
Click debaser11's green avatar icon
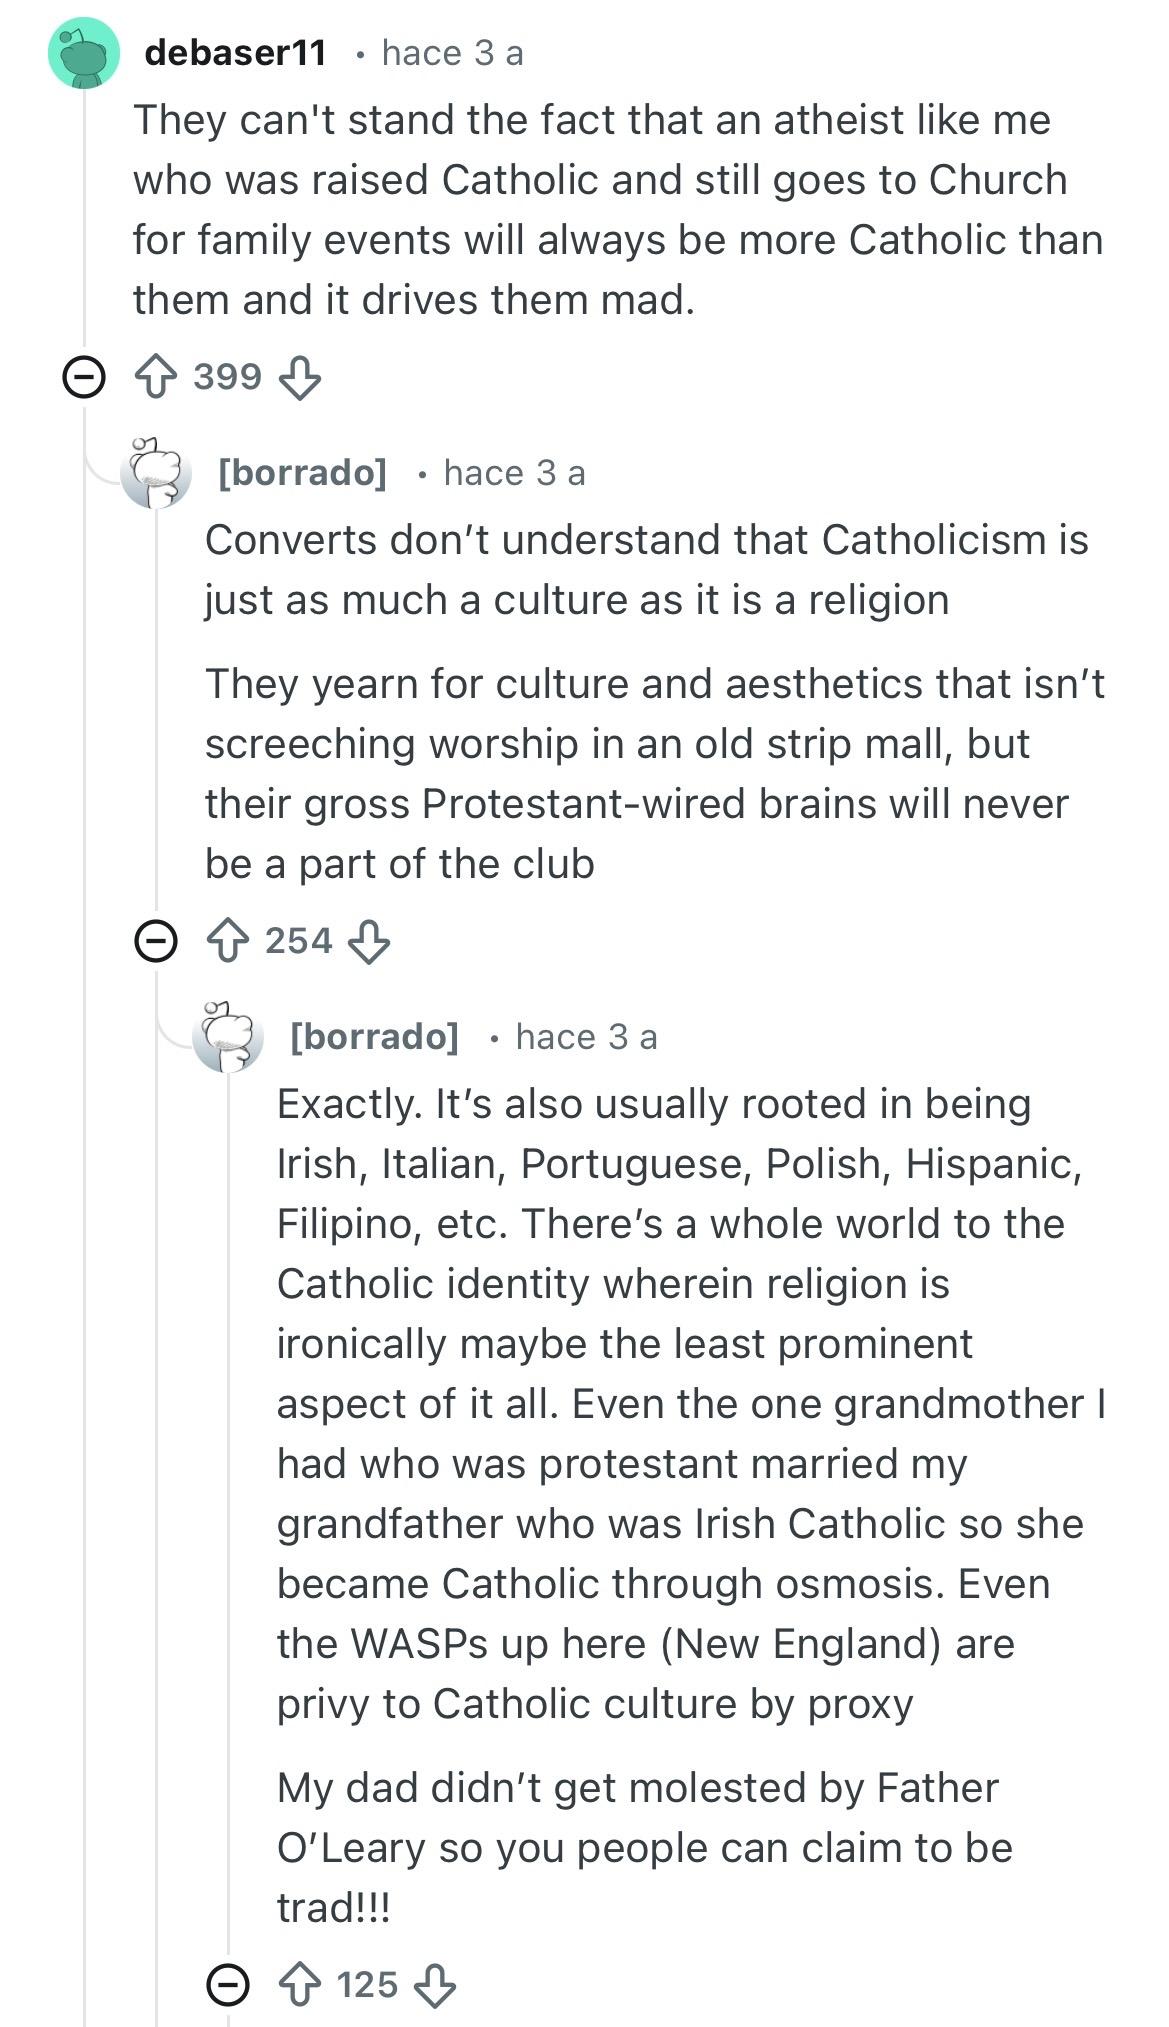(x=84, y=54)
